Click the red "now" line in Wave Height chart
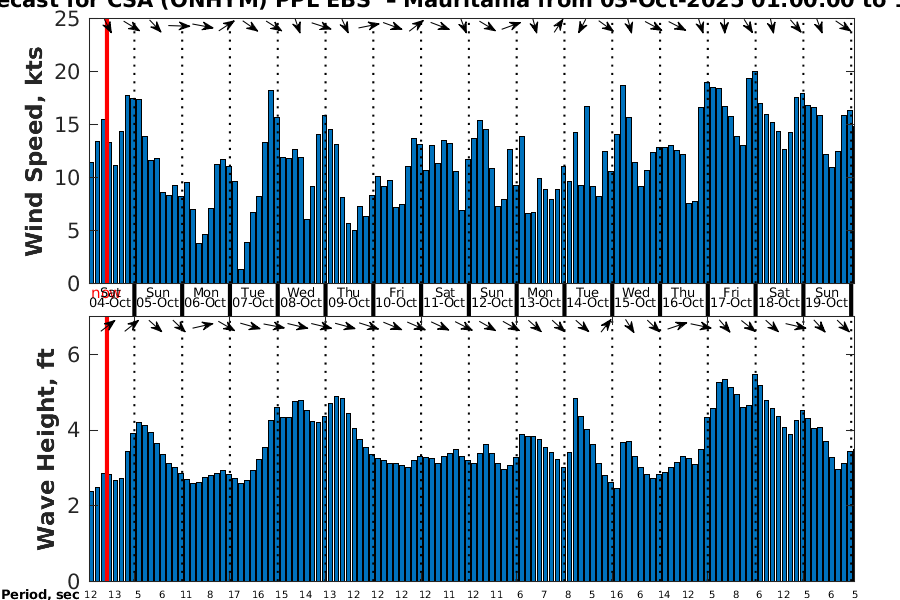This screenshot has width=900, height=600. click(107, 450)
